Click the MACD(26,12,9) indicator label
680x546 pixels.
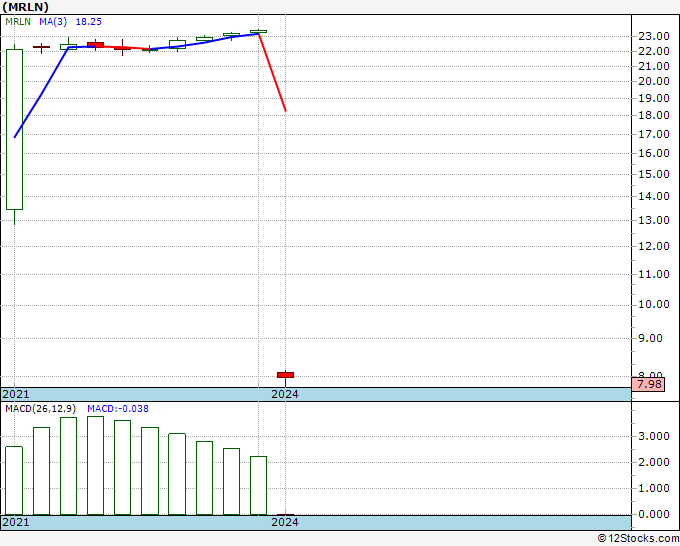click(x=40, y=409)
